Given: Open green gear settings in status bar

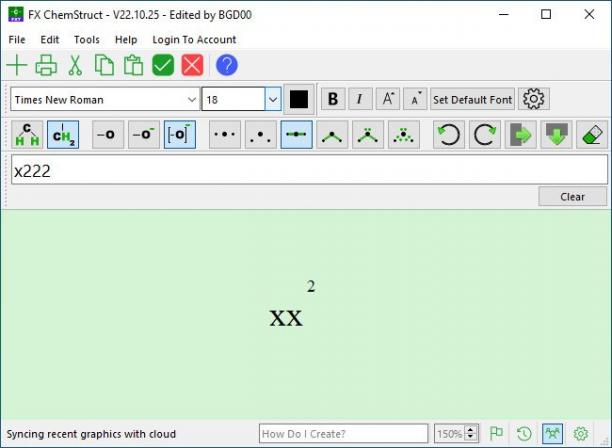Looking at the screenshot, I should (x=581, y=433).
